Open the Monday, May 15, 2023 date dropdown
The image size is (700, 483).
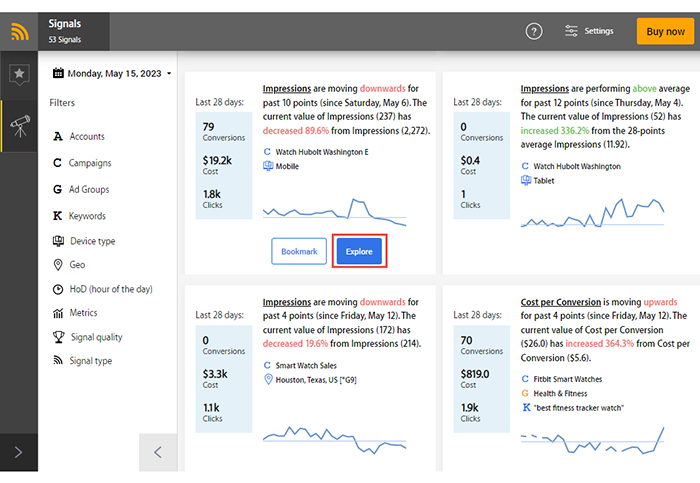pyautogui.click(x=112, y=73)
